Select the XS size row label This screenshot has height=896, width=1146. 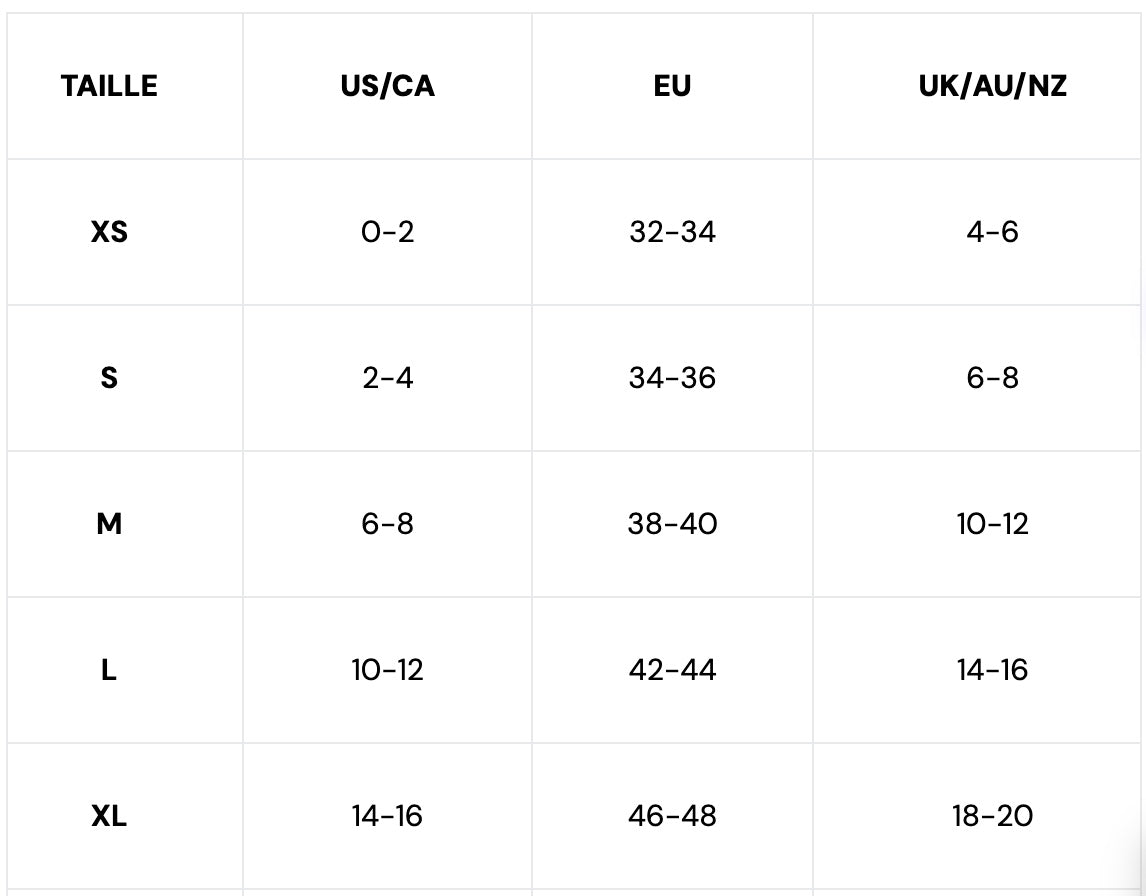(x=109, y=232)
